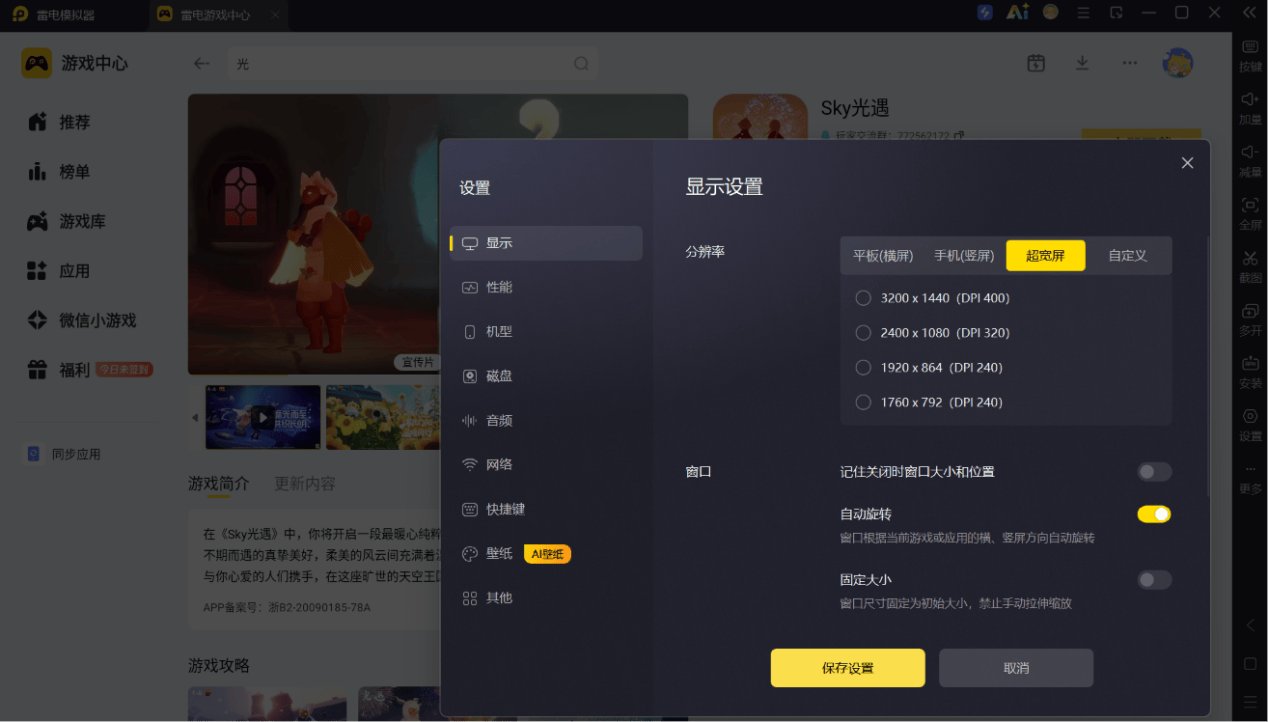Screen dimensions: 1268x722
Task: Click the AI壁纸 badge
Action: coord(547,553)
